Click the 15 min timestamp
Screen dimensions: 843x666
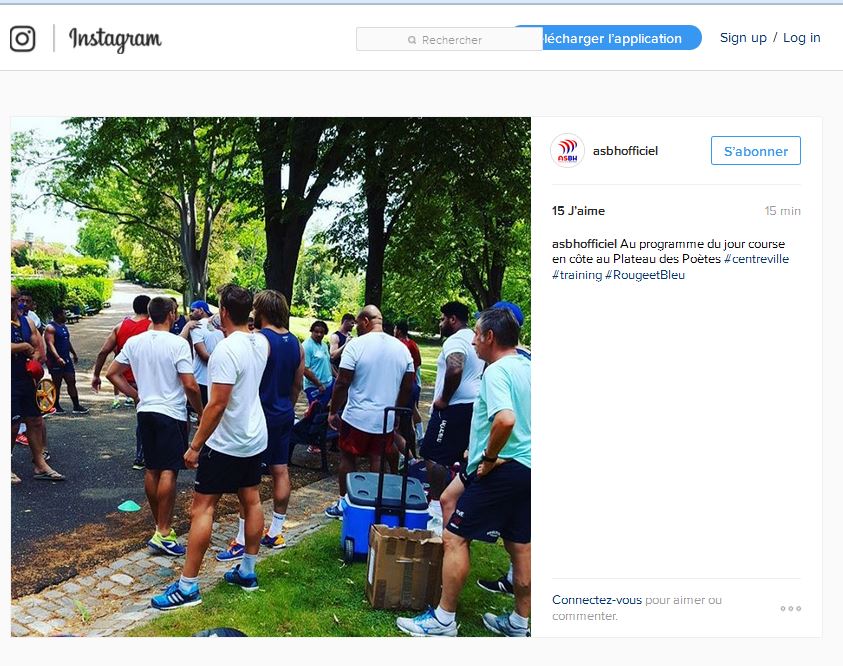(x=782, y=211)
